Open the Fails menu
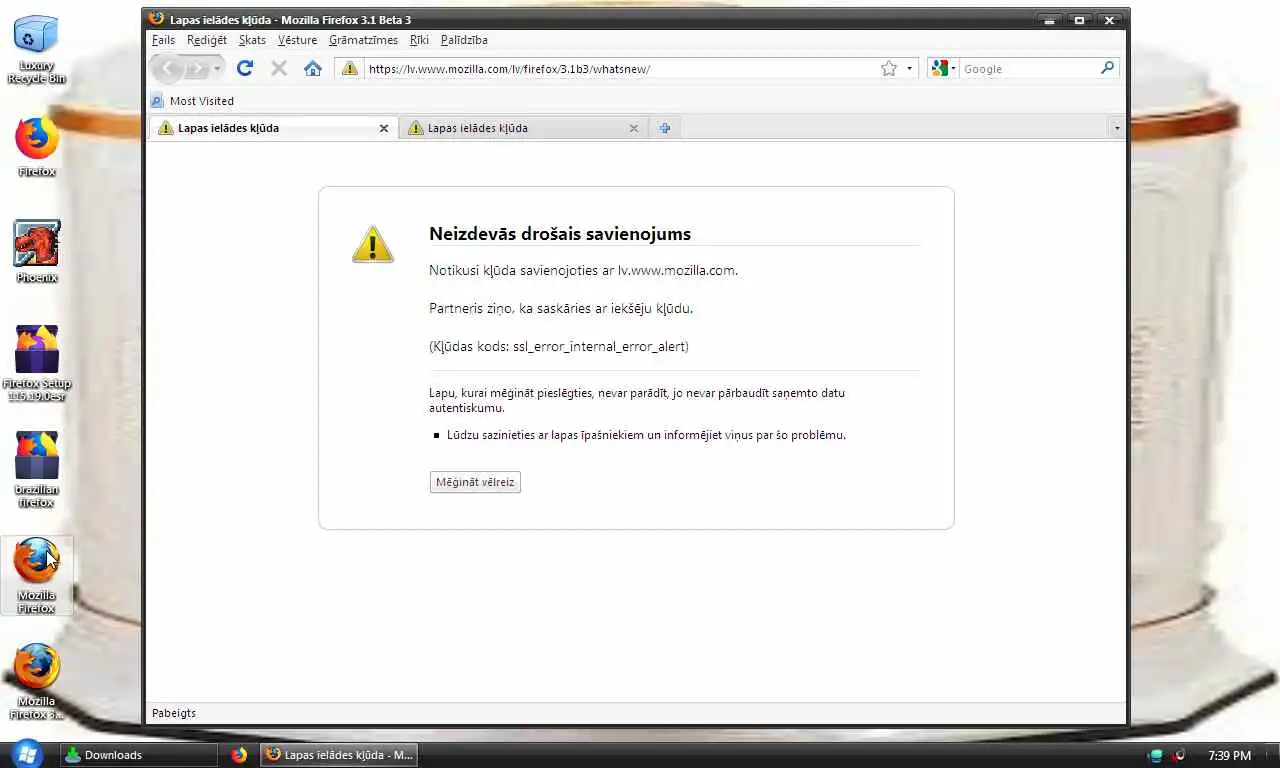1280x768 pixels. (x=163, y=40)
